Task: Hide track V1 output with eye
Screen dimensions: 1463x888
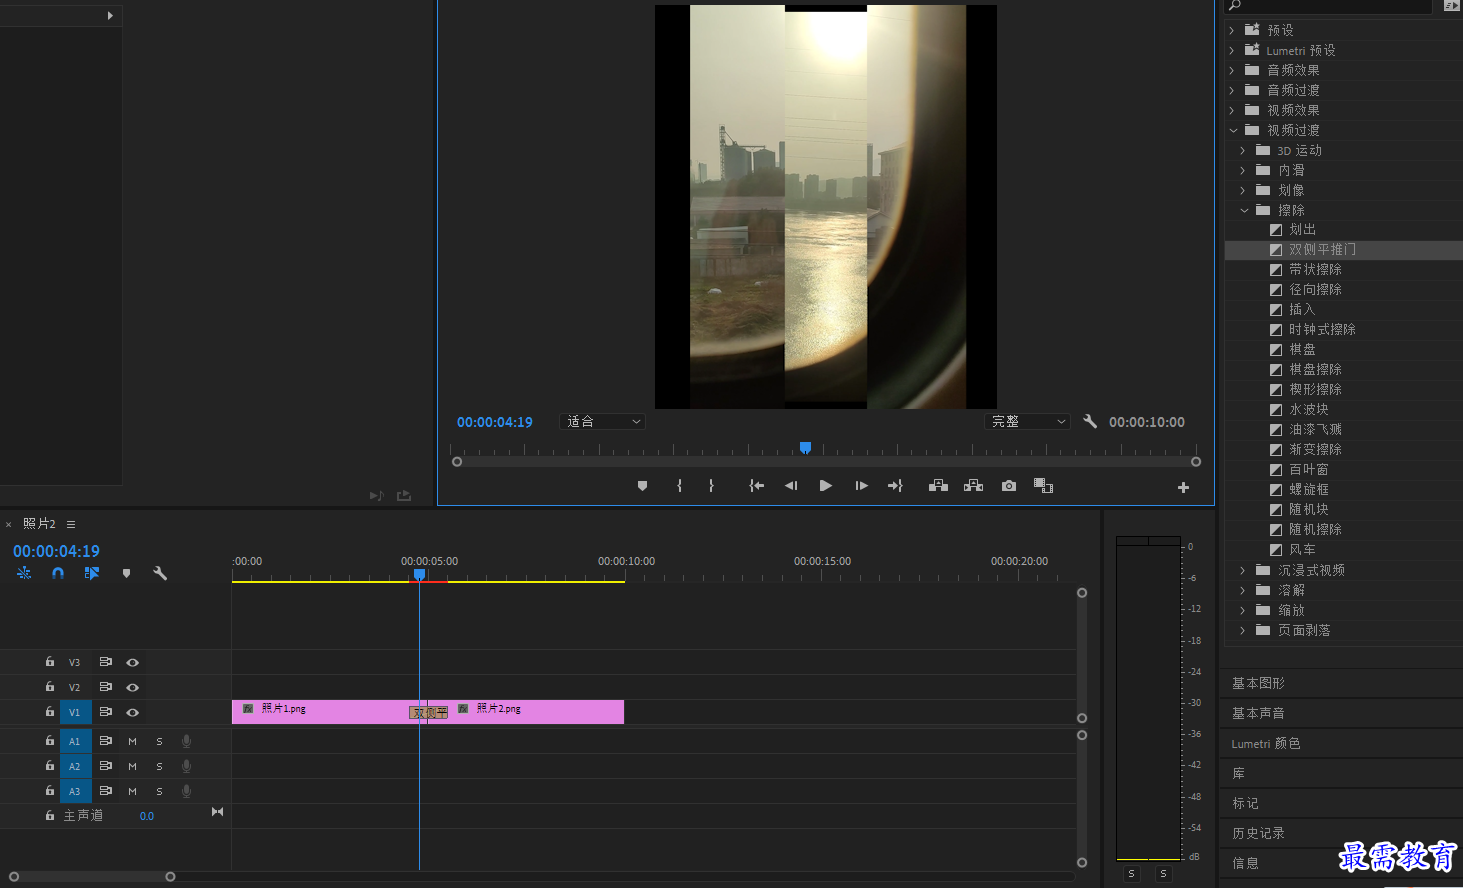Action: [132, 712]
